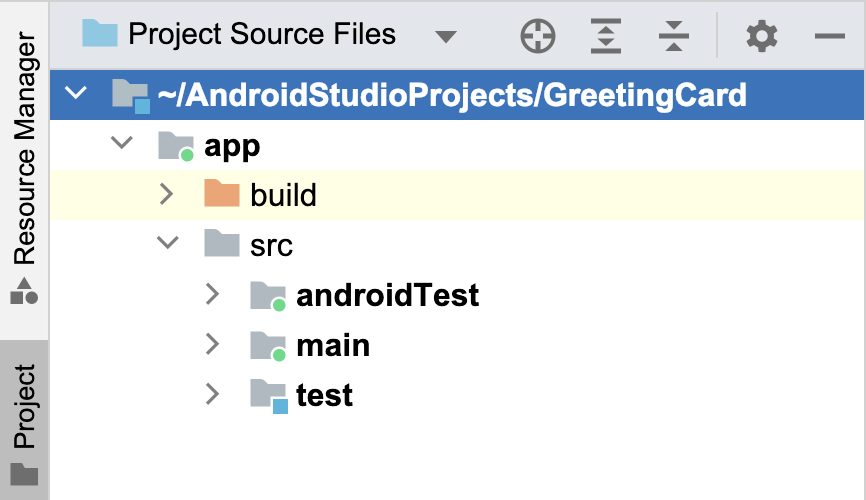
Task: Collapse the src folder chevron
Action: pyautogui.click(x=167, y=245)
